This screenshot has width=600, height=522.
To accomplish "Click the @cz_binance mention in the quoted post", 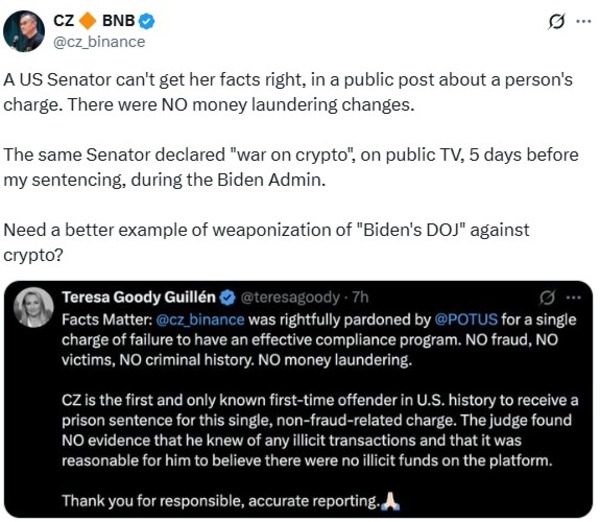I will [x=206, y=320].
